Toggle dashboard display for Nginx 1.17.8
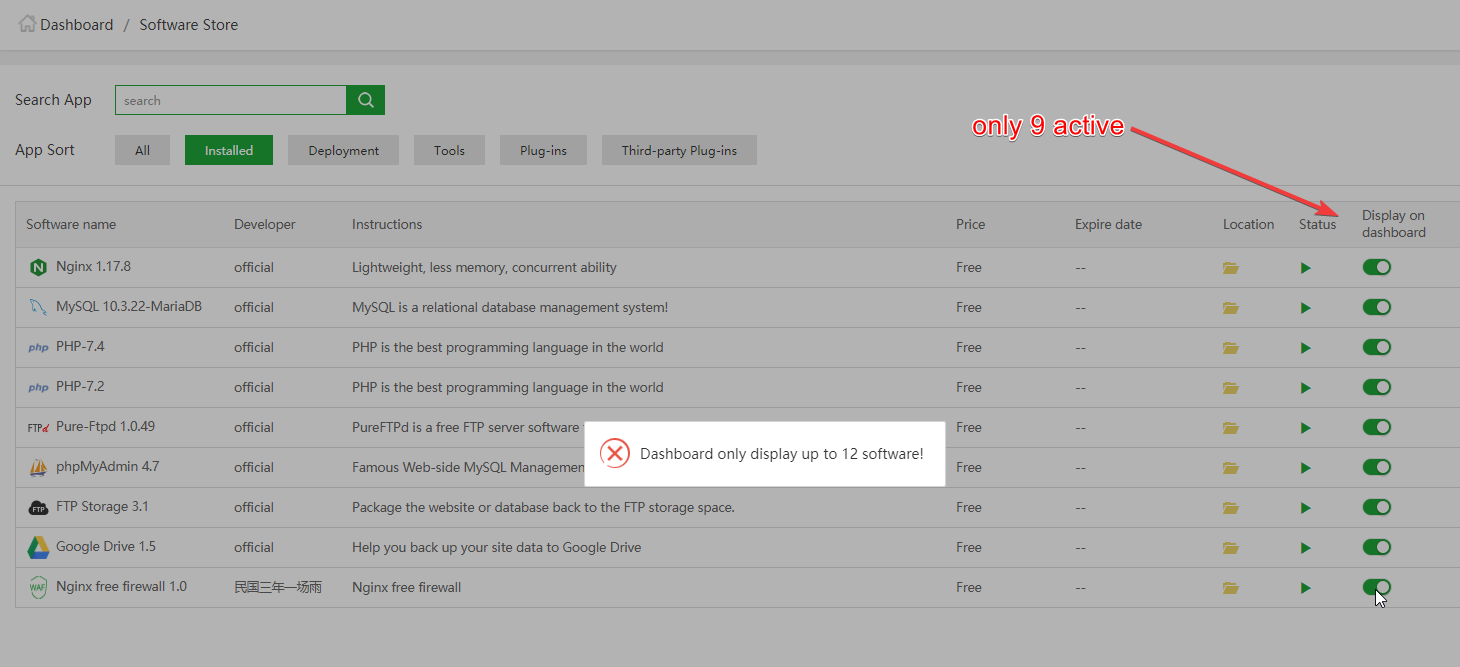This screenshot has width=1460, height=667. point(1377,267)
